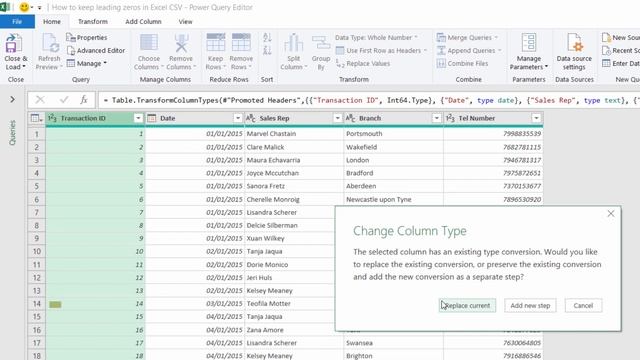The image size is (640, 360).
Task: Select the cell "Marvel Chastain"
Action: point(294,134)
